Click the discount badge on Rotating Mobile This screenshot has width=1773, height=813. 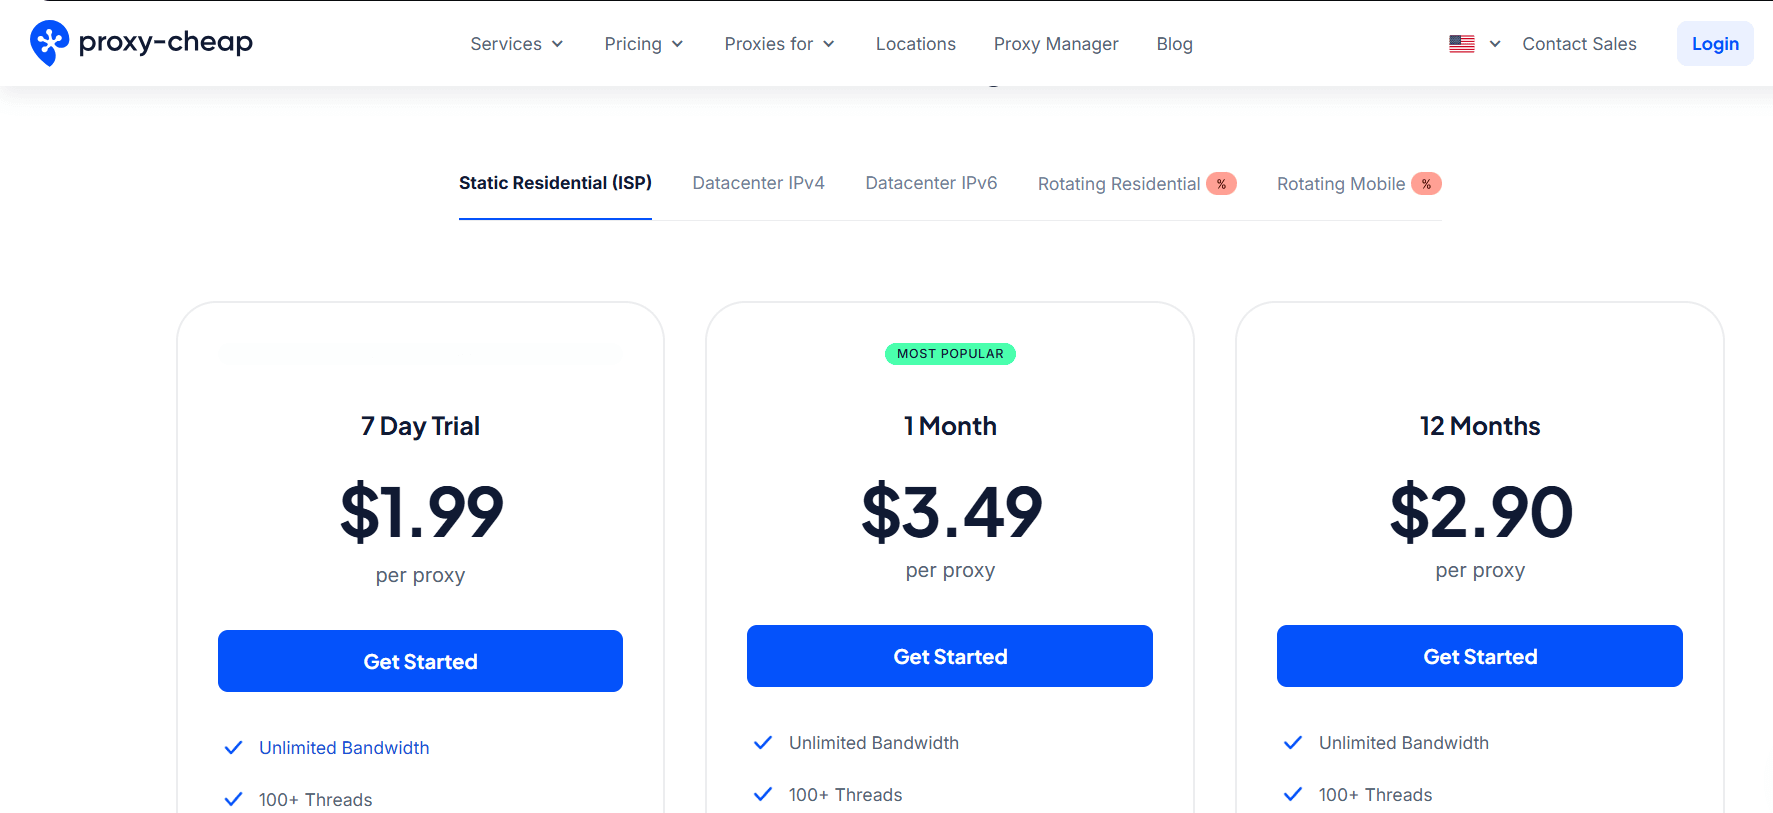pyautogui.click(x=1426, y=184)
